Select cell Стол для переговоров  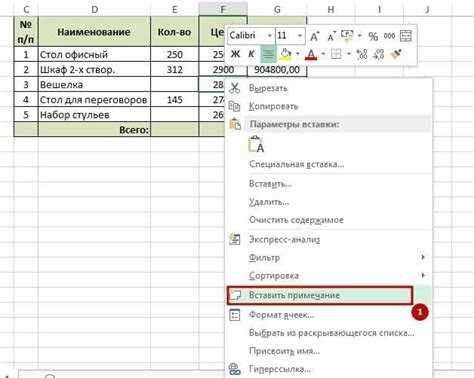point(94,99)
